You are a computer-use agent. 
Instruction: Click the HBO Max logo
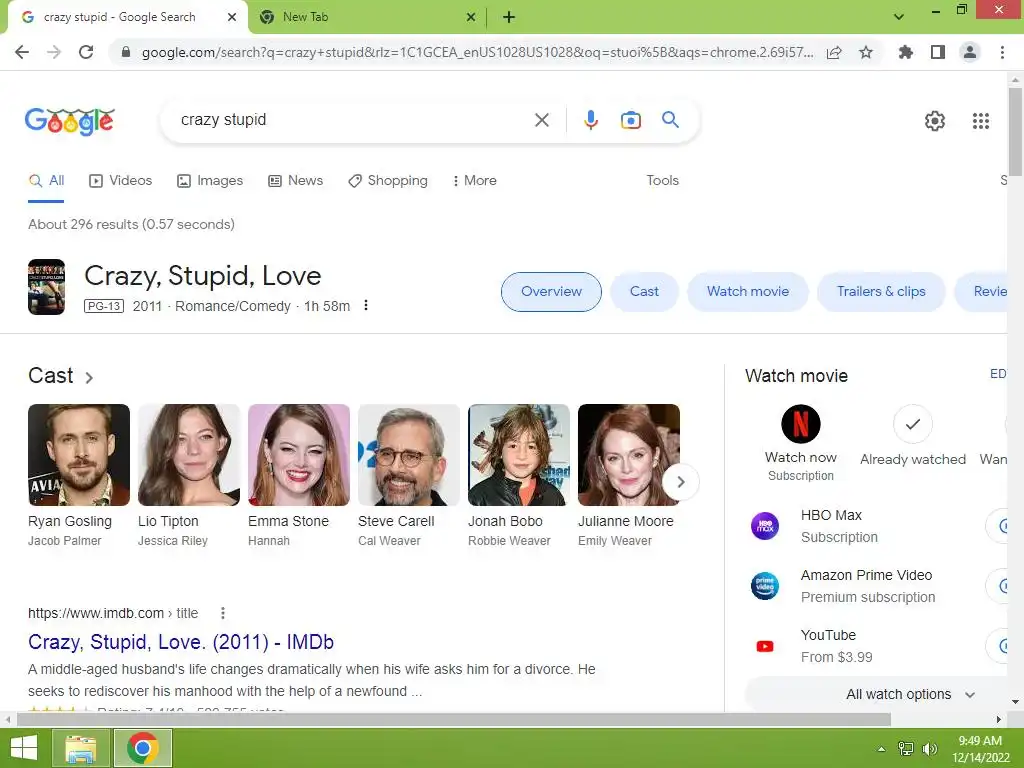[x=765, y=526]
